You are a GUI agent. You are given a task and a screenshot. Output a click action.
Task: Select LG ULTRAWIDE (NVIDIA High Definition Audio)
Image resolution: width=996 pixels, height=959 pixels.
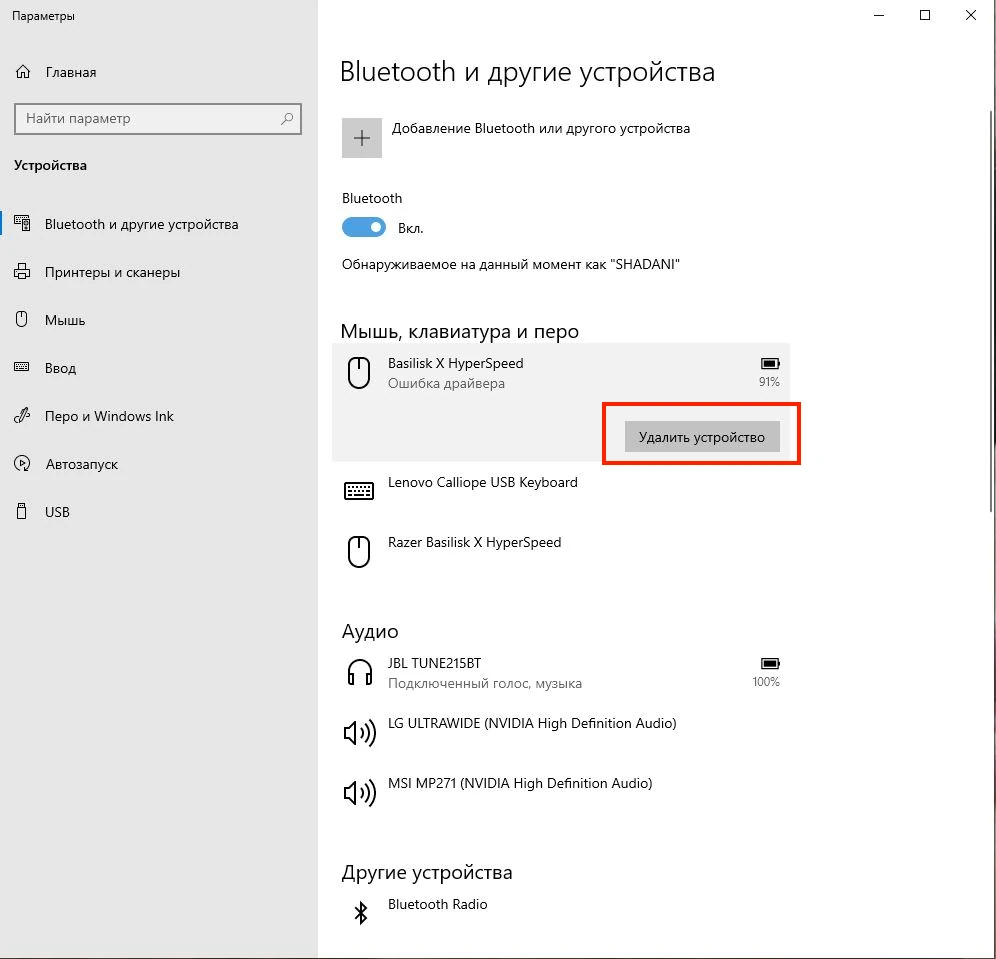532,723
